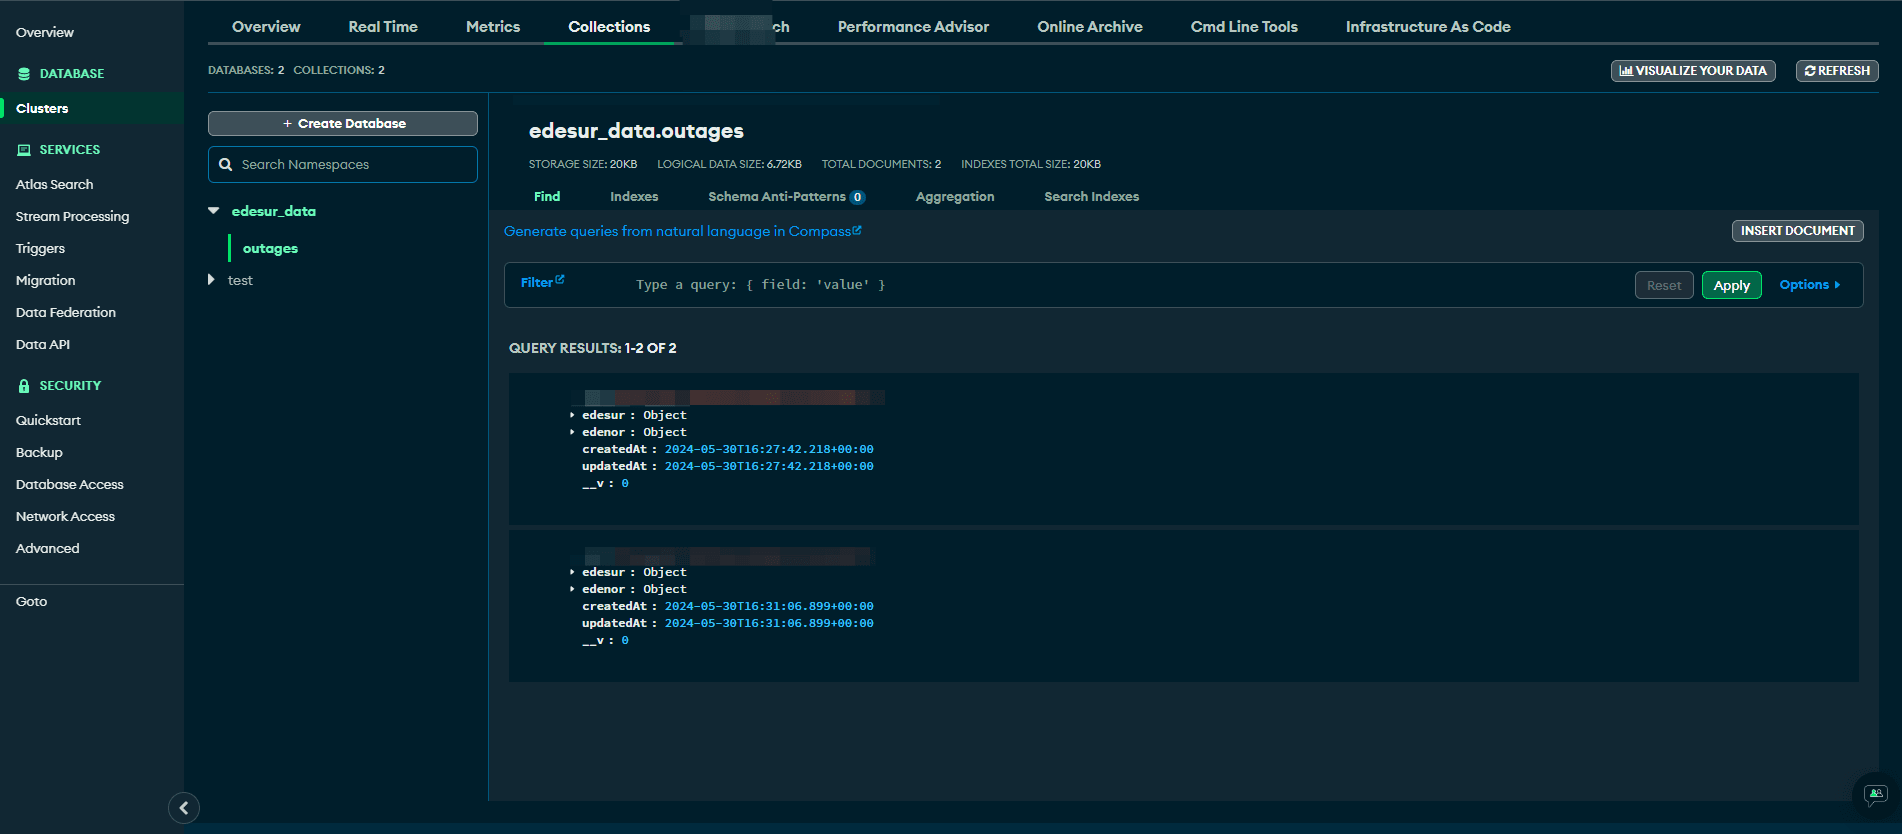The height and width of the screenshot is (834, 1902).
Task: Open the Indexes sub-tab
Action: (634, 197)
